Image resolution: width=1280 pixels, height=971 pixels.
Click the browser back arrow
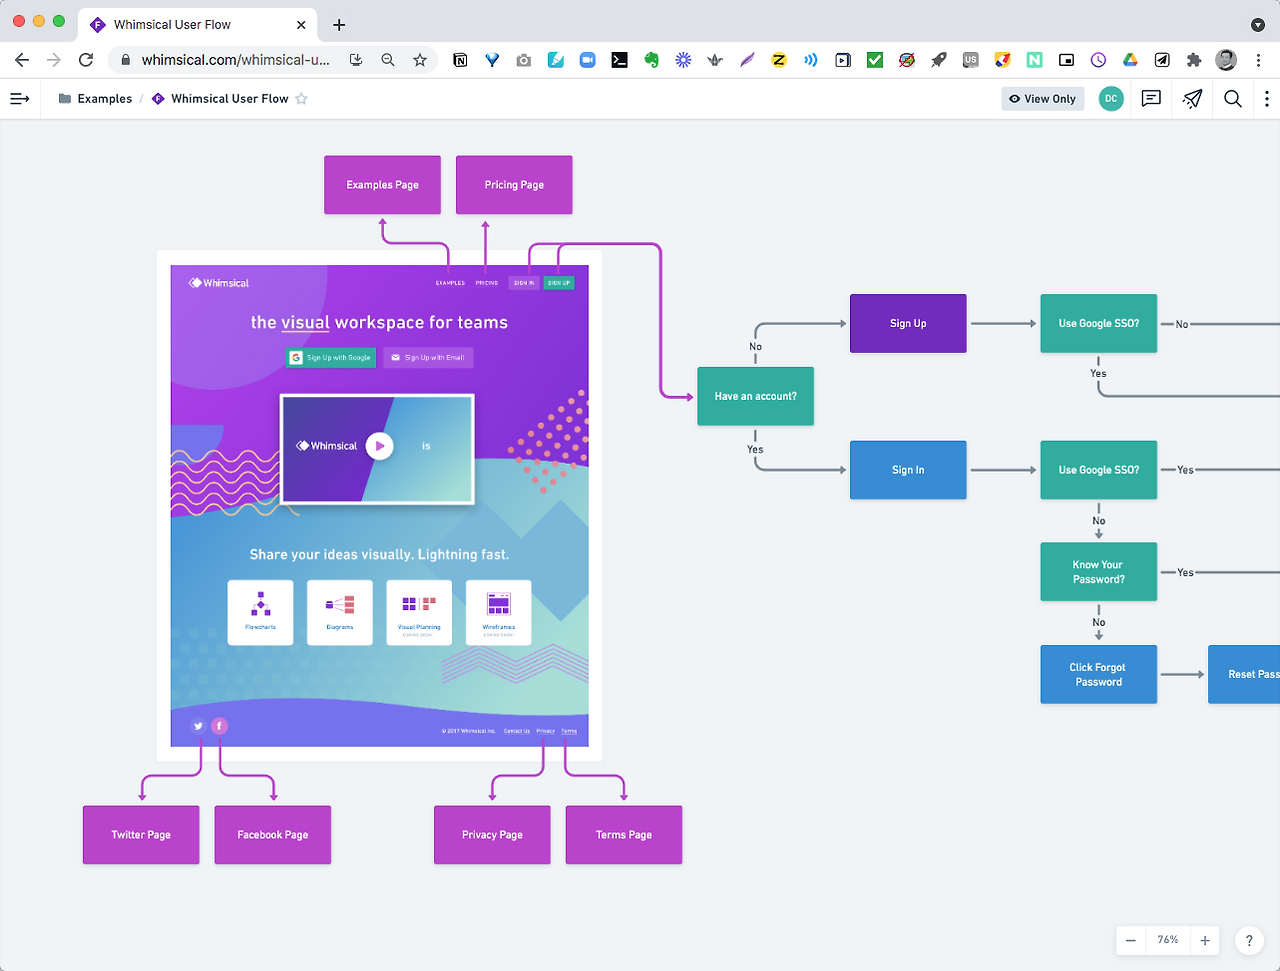point(22,60)
